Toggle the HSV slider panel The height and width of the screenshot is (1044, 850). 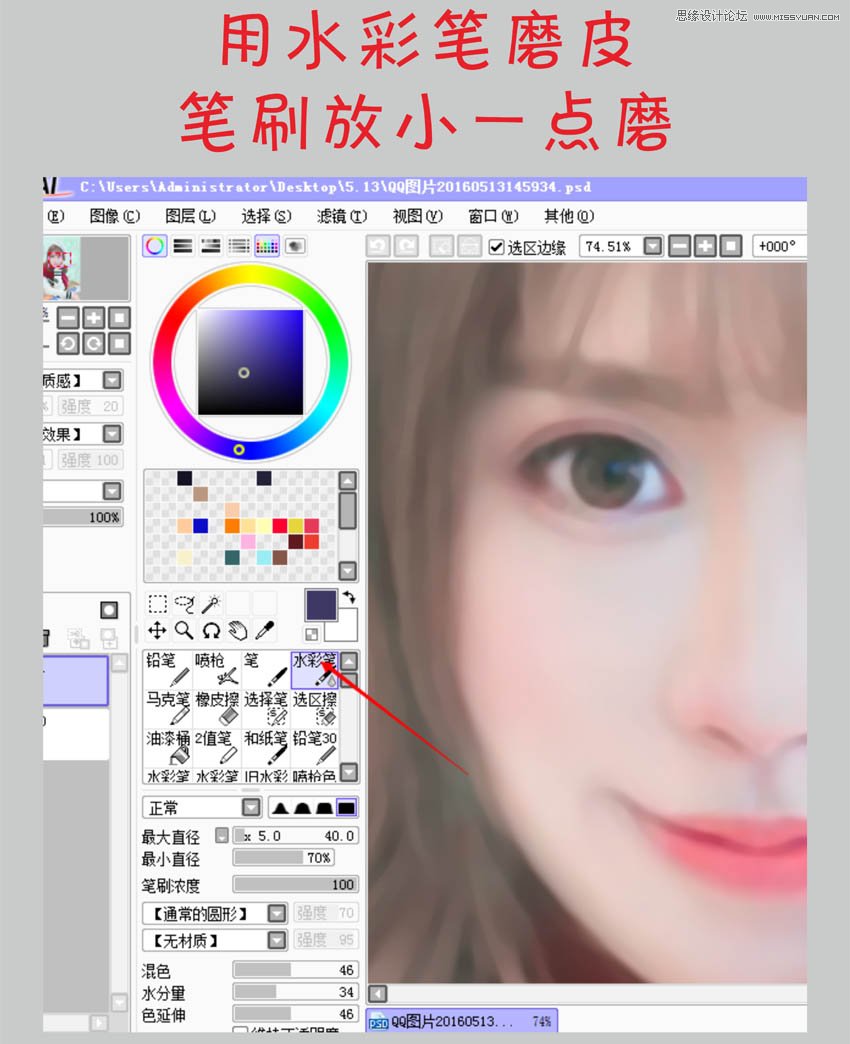coord(211,246)
